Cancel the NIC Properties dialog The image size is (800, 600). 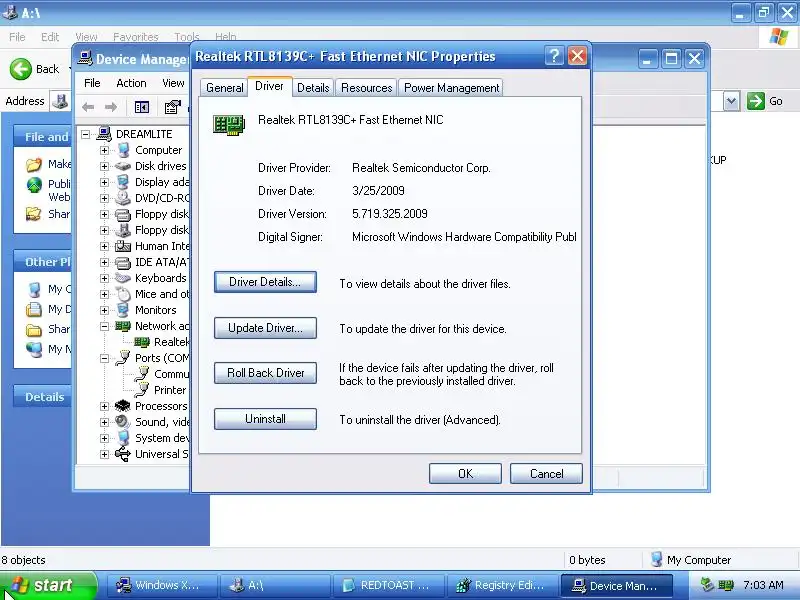(x=546, y=474)
